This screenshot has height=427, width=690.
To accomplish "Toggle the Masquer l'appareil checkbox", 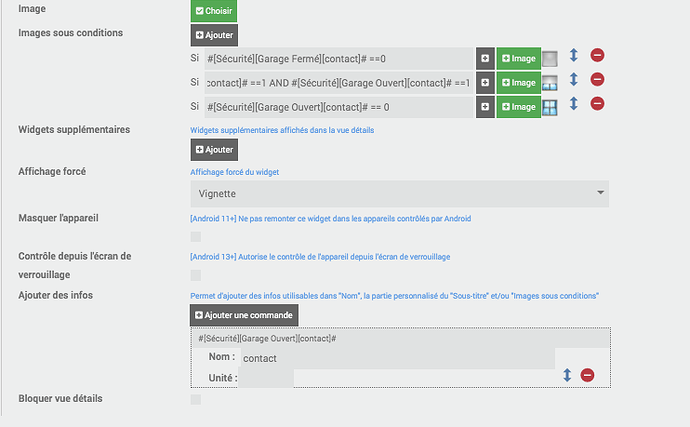I will (196, 237).
